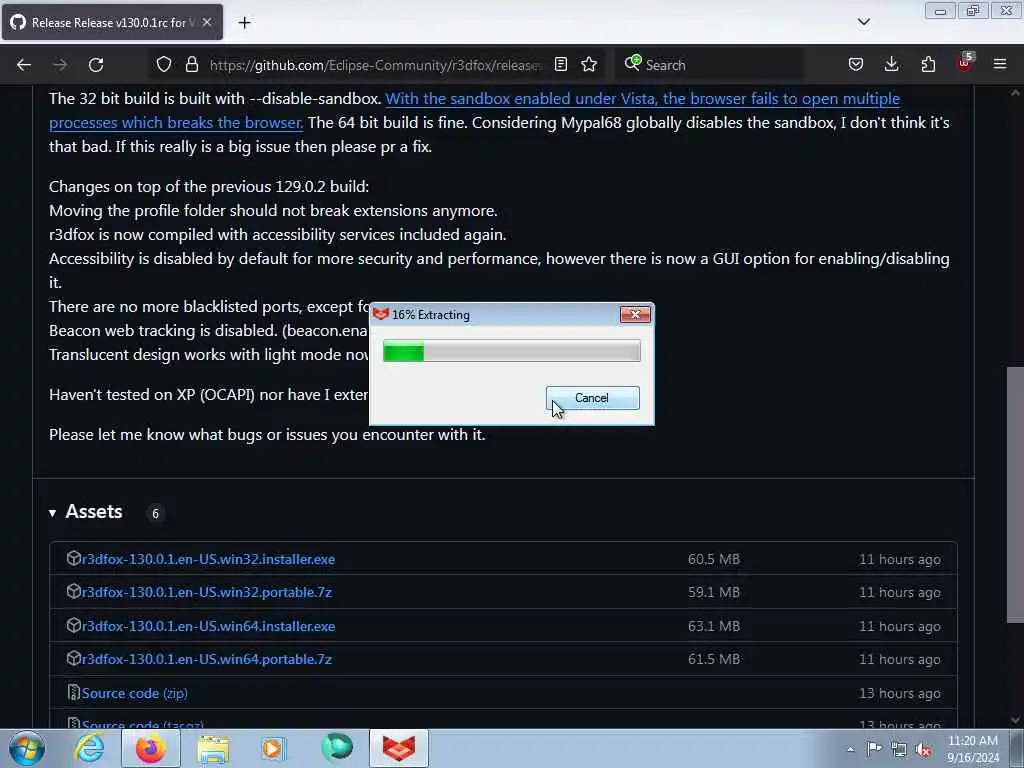Collapse the Assets section triangle

pyautogui.click(x=52, y=513)
